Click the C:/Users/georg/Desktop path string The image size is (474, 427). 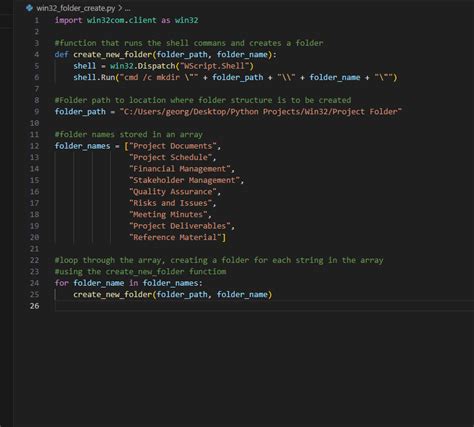[261, 112]
